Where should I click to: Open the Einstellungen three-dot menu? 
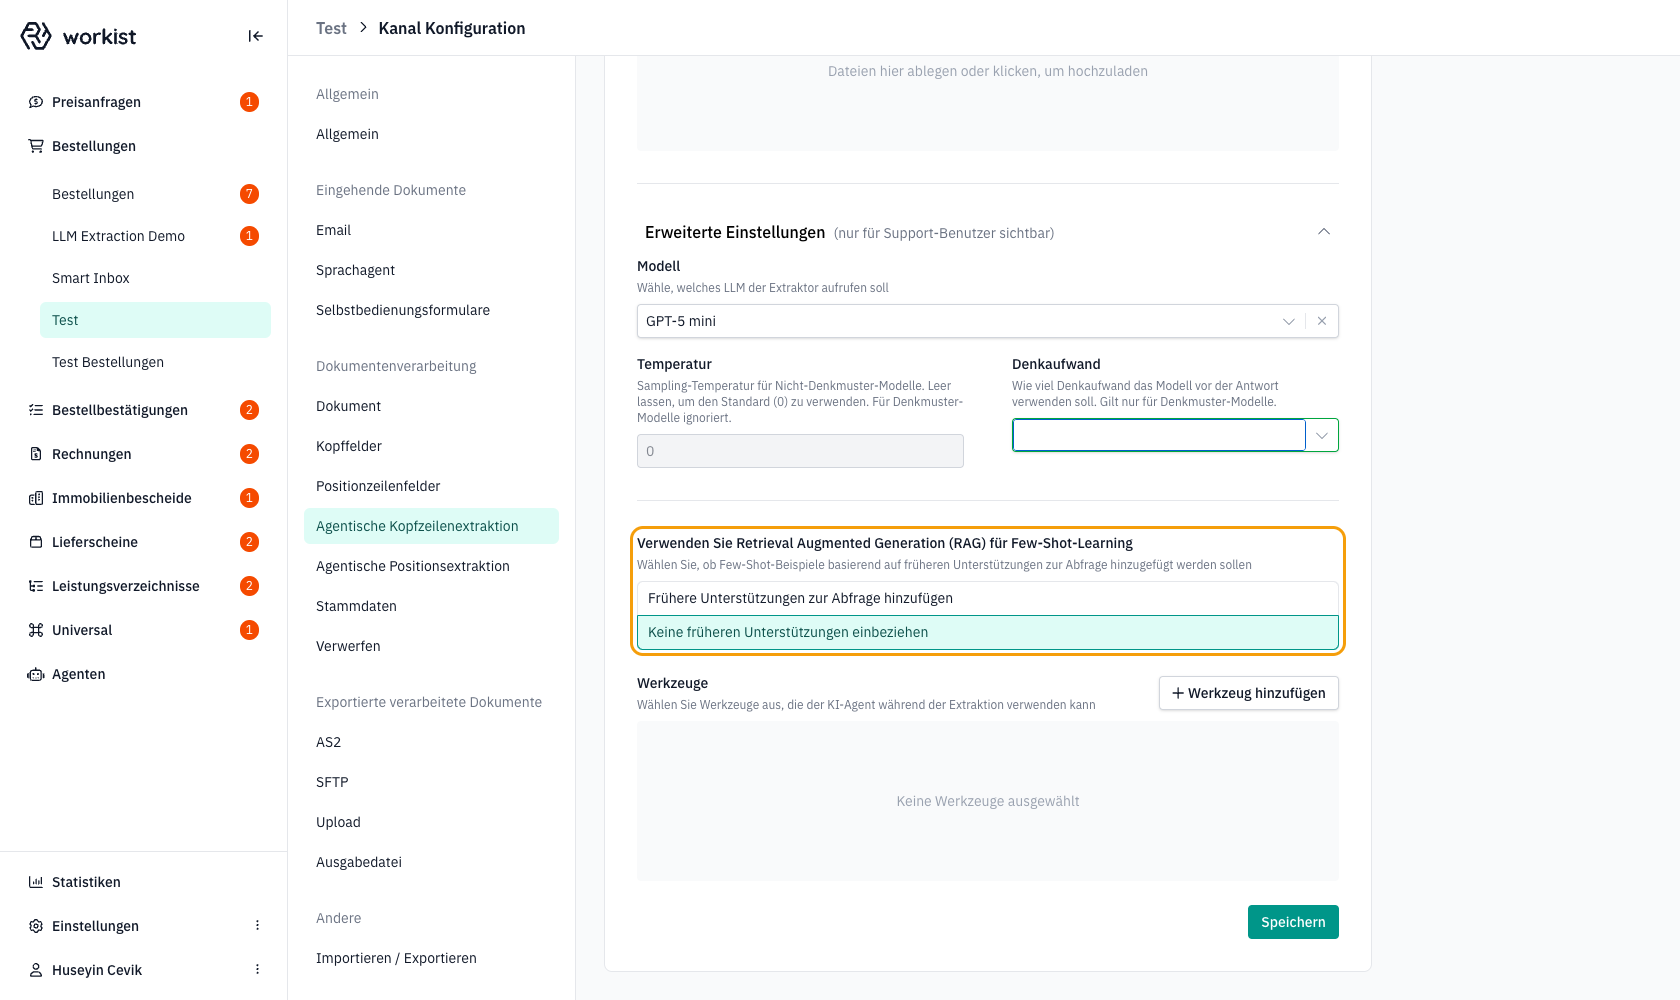pos(257,926)
